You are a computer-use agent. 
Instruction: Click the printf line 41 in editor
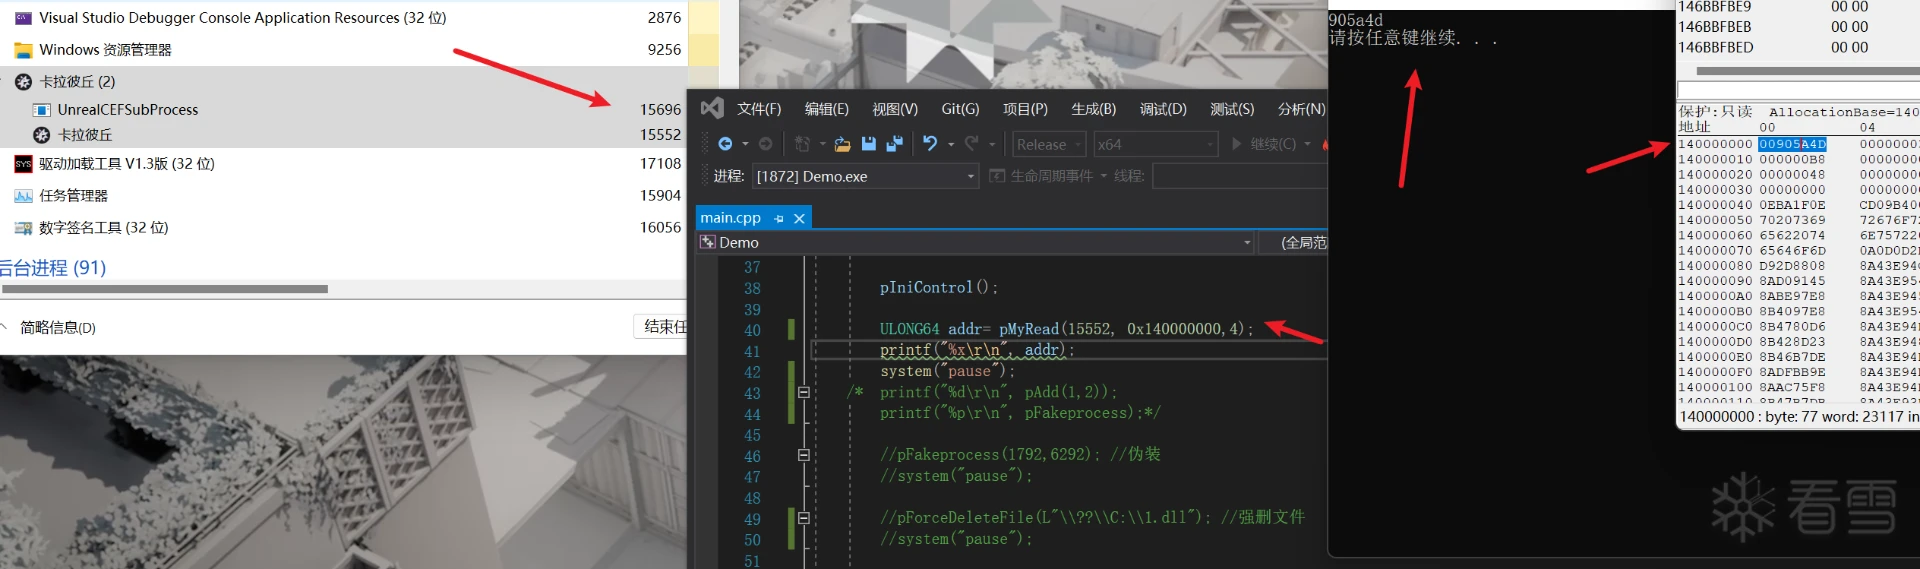pyautogui.click(x=977, y=350)
